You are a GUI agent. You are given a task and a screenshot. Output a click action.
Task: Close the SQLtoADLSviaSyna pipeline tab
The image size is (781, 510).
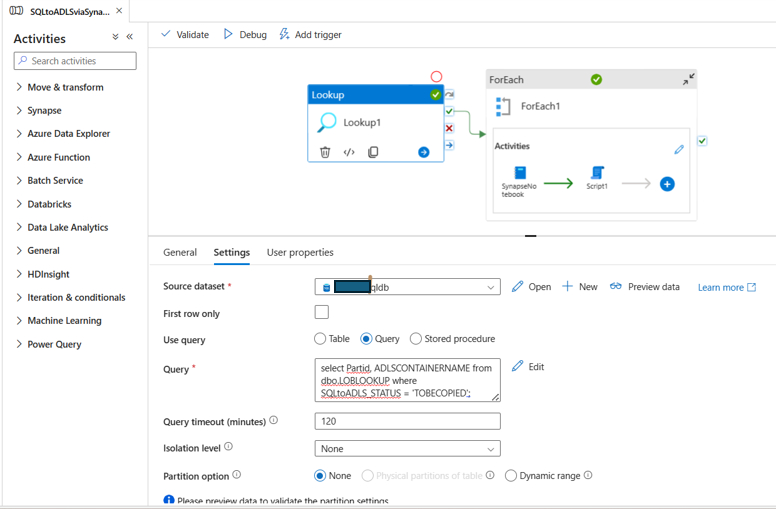tap(119, 10)
